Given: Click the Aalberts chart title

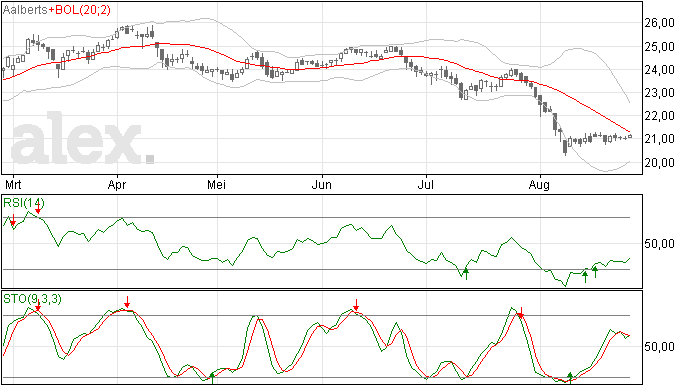Looking at the screenshot, I should (x=26, y=10).
